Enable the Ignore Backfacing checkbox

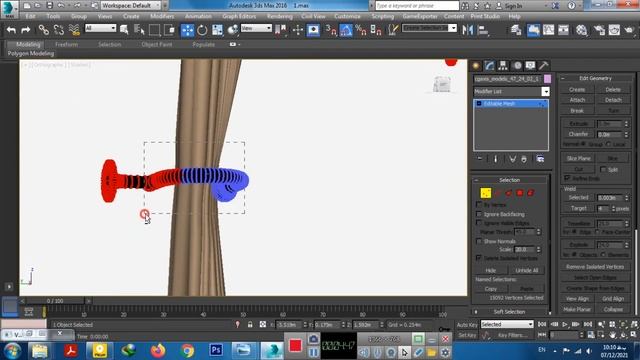479,213
